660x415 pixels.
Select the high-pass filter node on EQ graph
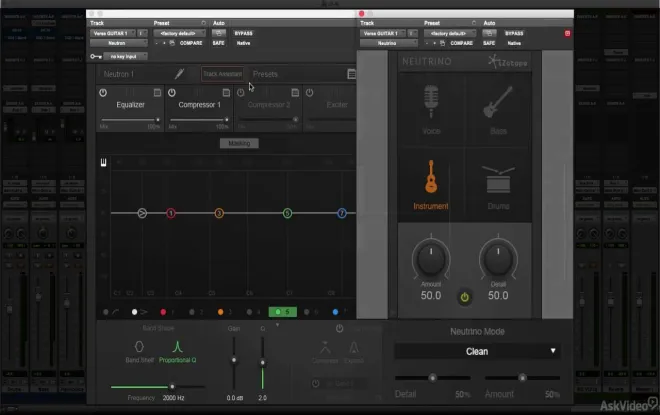[x=142, y=213]
